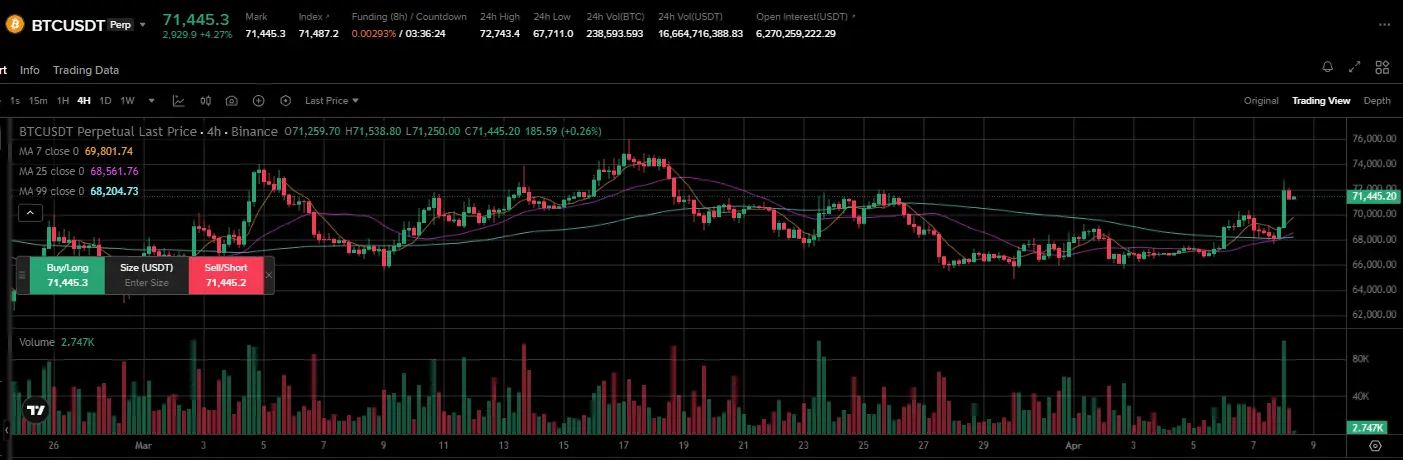Click the header last price 71,445.3
The image size is (1403, 460).
(196, 19)
